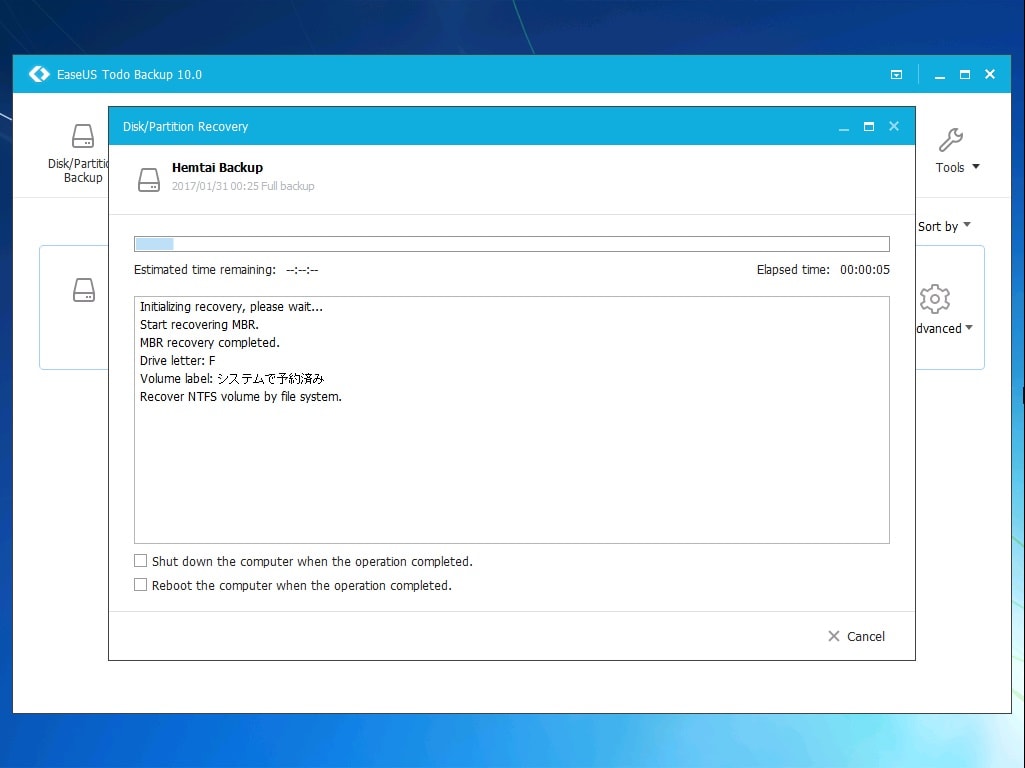
Task: Expand the Tools dropdown arrow
Action: 976,167
